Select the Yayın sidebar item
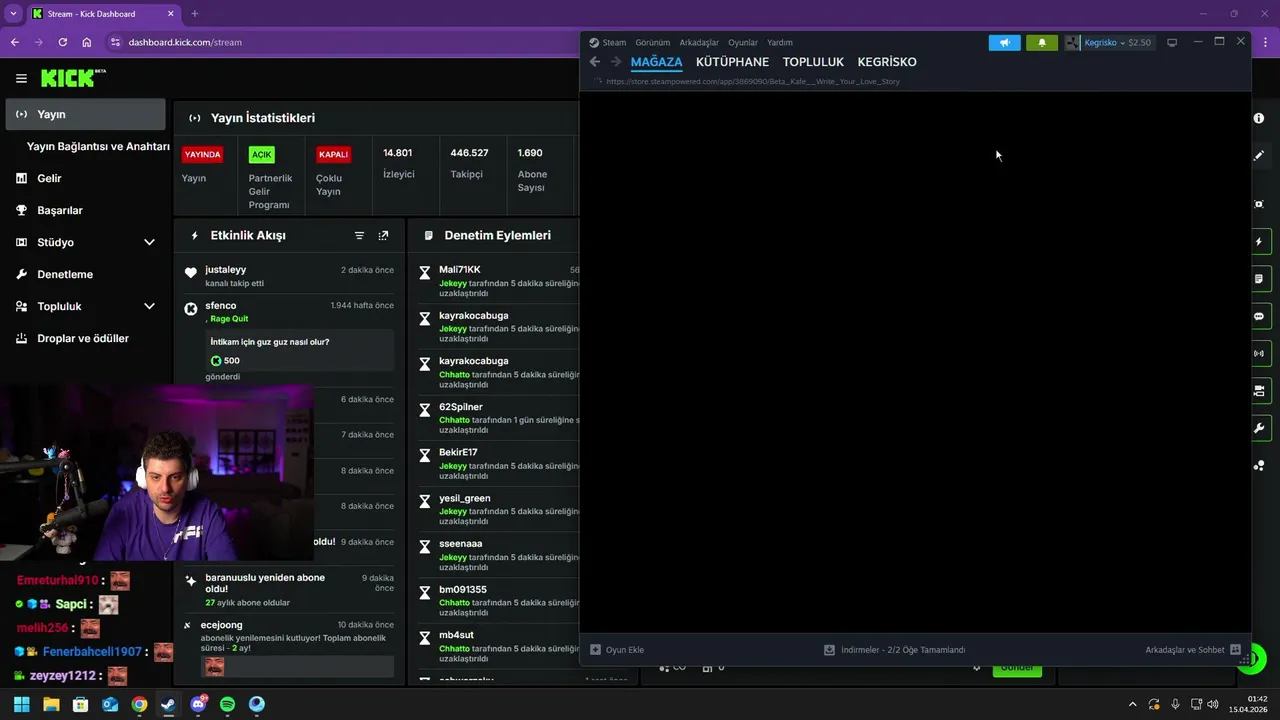This screenshot has width=1280, height=720. (x=85, y=114)
